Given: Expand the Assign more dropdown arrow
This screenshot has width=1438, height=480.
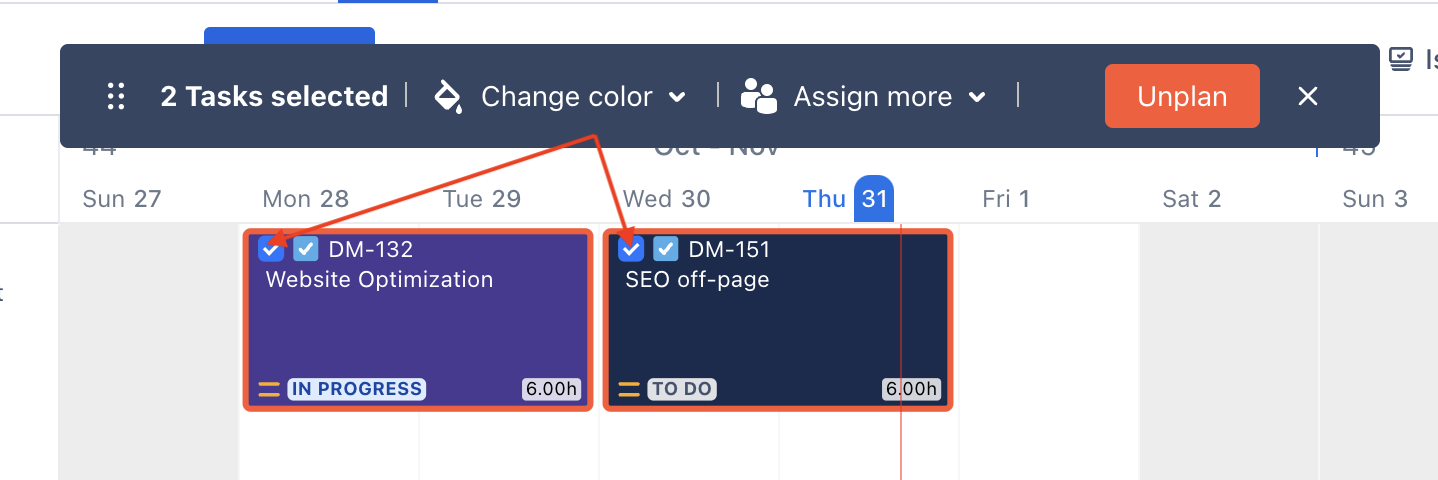Looking at the screenshot, I should (x=977, y=97).
